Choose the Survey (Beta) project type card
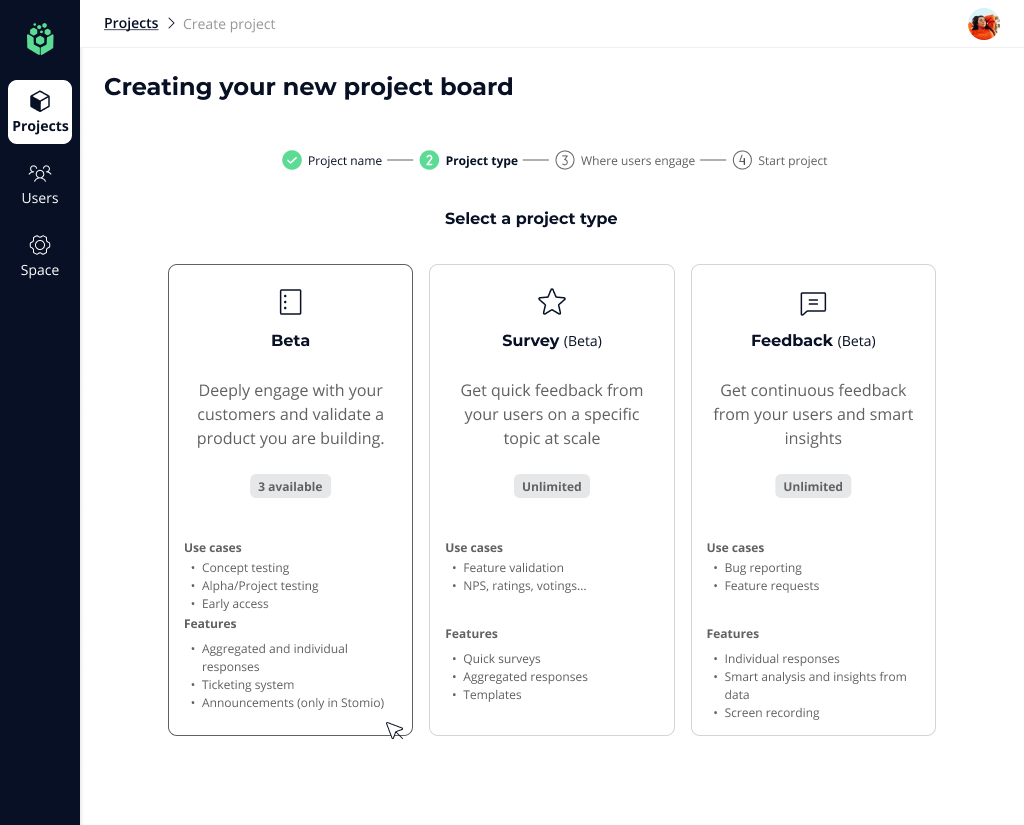This screenshot has width=1024, height=825. pos(552,500)
